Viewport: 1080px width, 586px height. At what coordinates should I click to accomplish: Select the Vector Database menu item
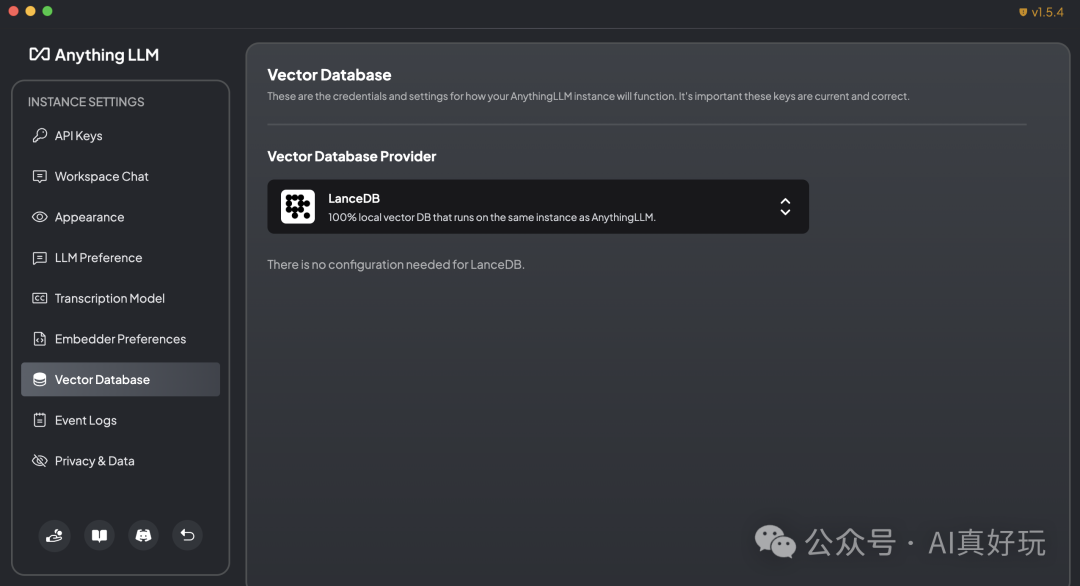pyautogui.click(x=102, y=380)
